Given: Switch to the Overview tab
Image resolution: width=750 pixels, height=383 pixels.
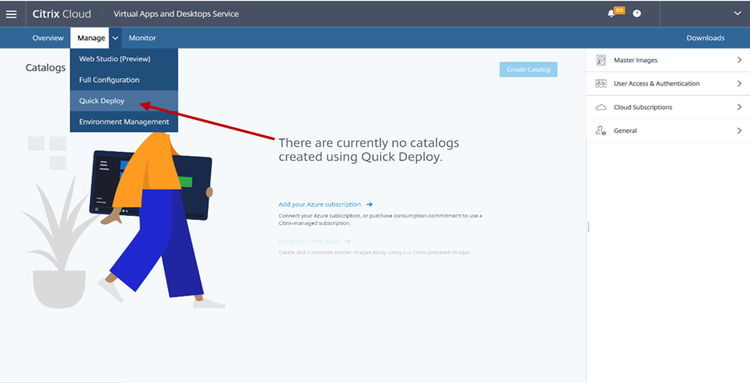Looking at the screenshot, I should 48,38.
